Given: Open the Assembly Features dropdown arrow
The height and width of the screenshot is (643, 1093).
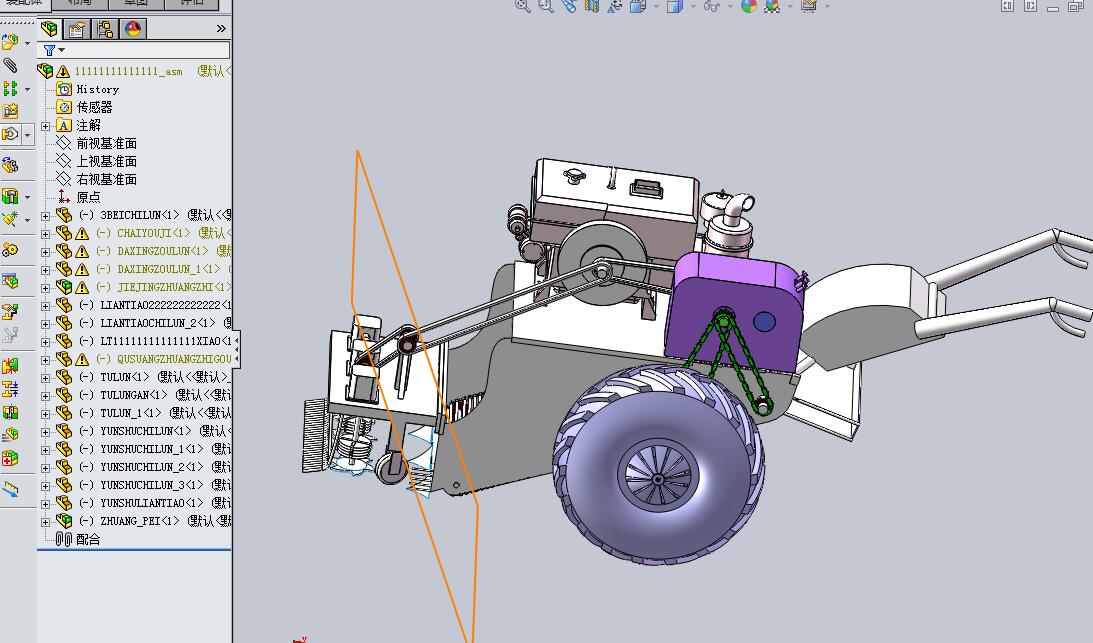Looking at the screenshot, I should pyautogui.click(x=27, y=197).
